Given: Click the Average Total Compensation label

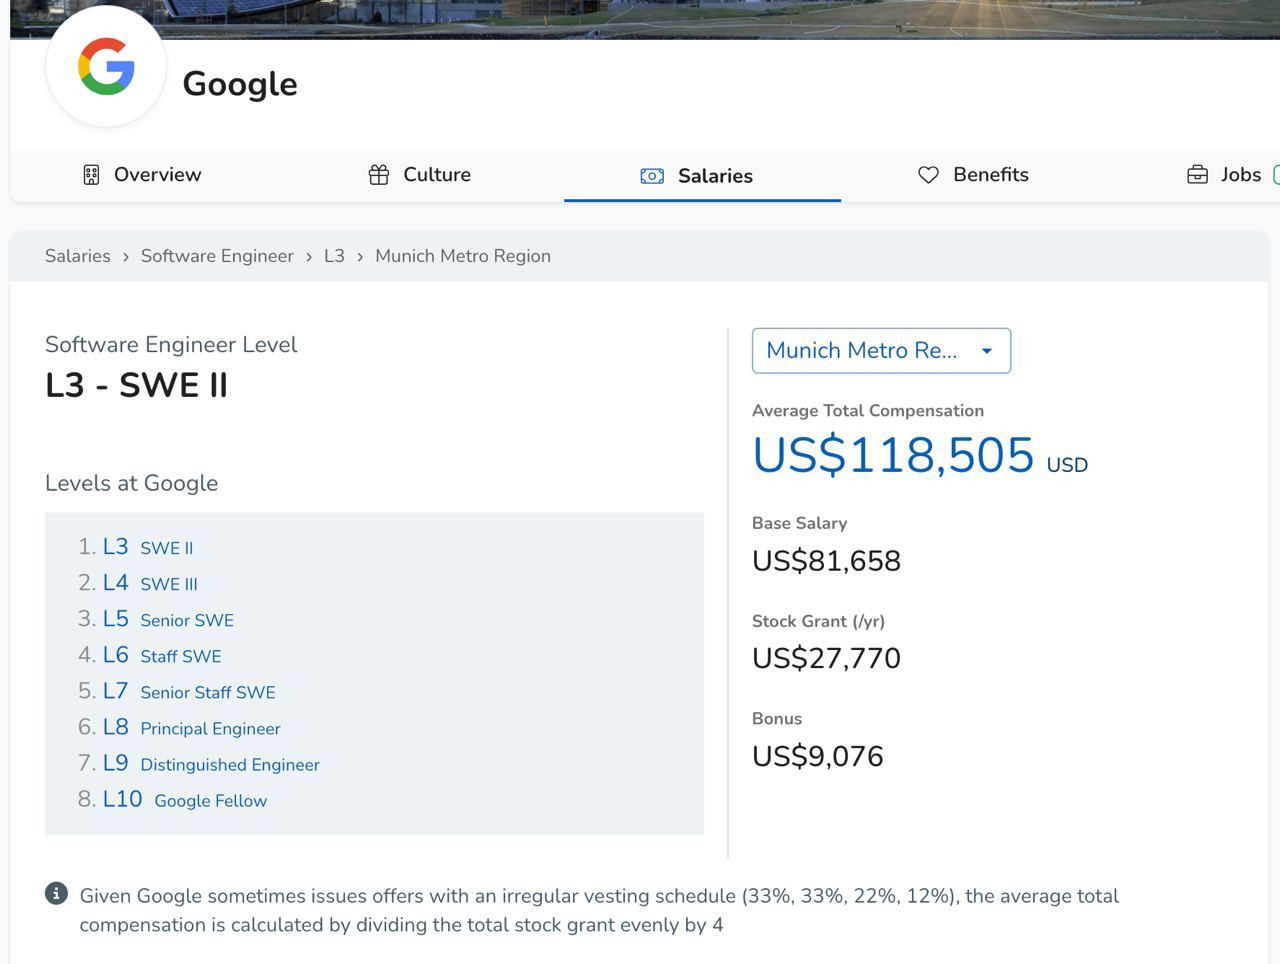Looking at the screenshot, I should (x=868, y=411).
